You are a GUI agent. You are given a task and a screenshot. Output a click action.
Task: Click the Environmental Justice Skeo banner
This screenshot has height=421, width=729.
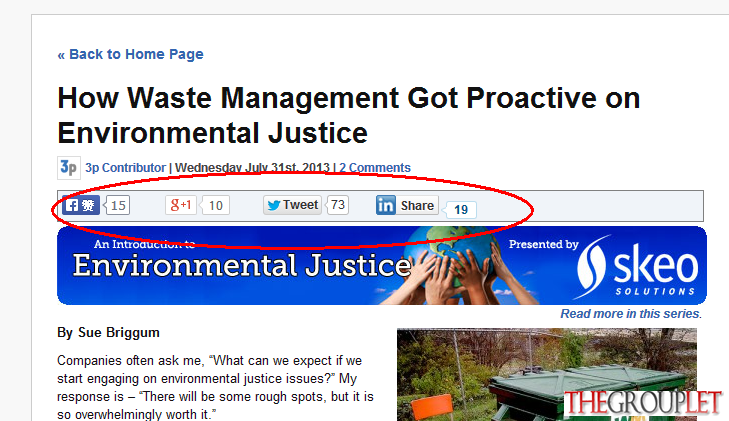[x=382, y=265]
